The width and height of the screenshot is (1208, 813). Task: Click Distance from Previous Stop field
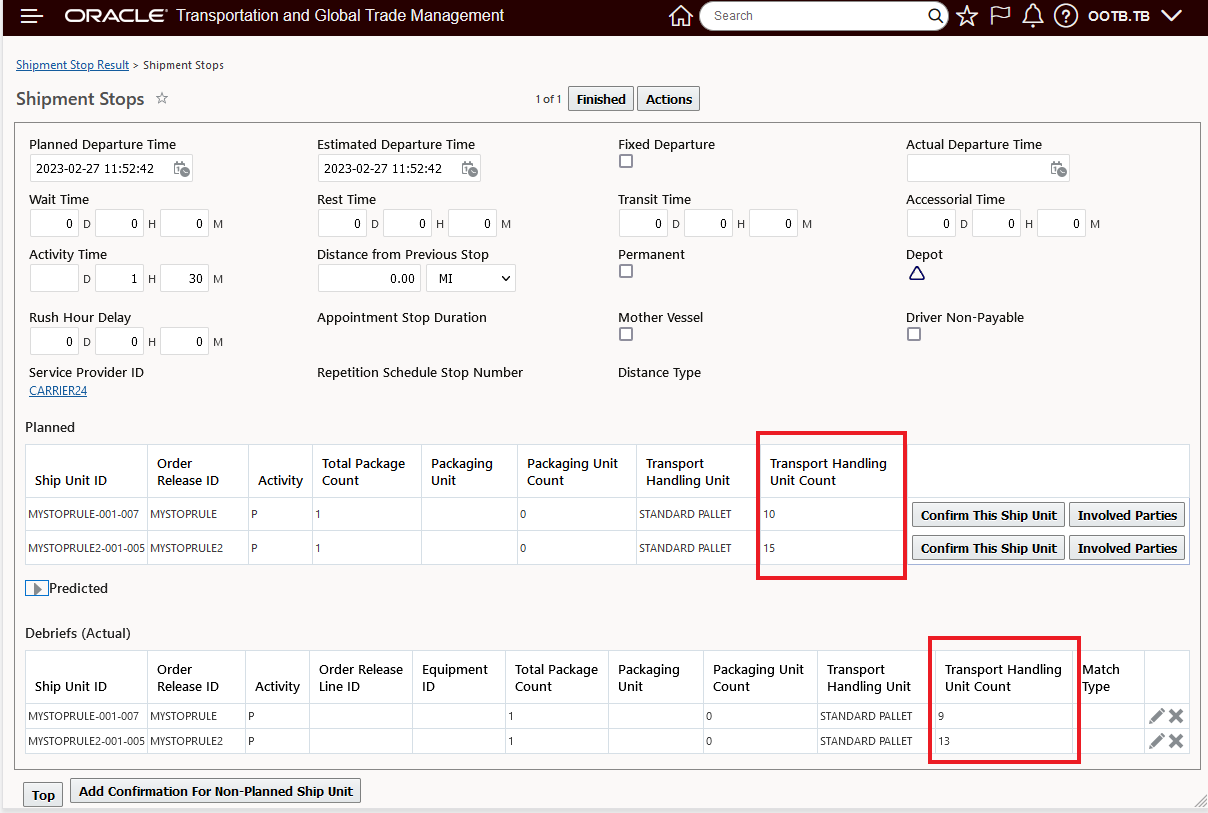coord(370,278)
